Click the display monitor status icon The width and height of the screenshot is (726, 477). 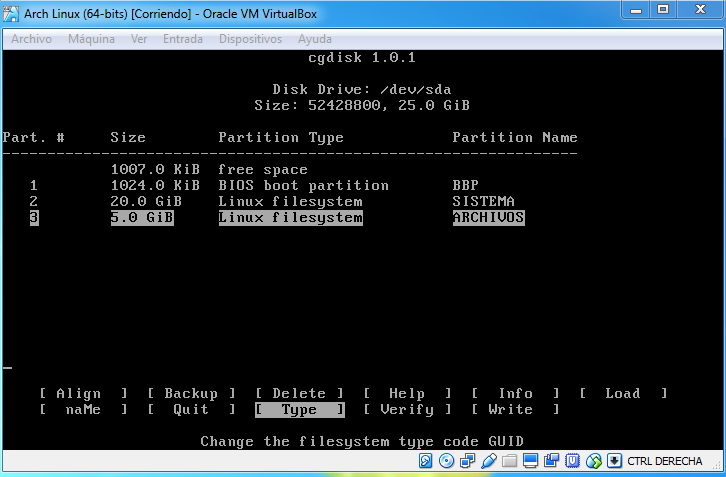pyautogui.click(x=531, y=461)
